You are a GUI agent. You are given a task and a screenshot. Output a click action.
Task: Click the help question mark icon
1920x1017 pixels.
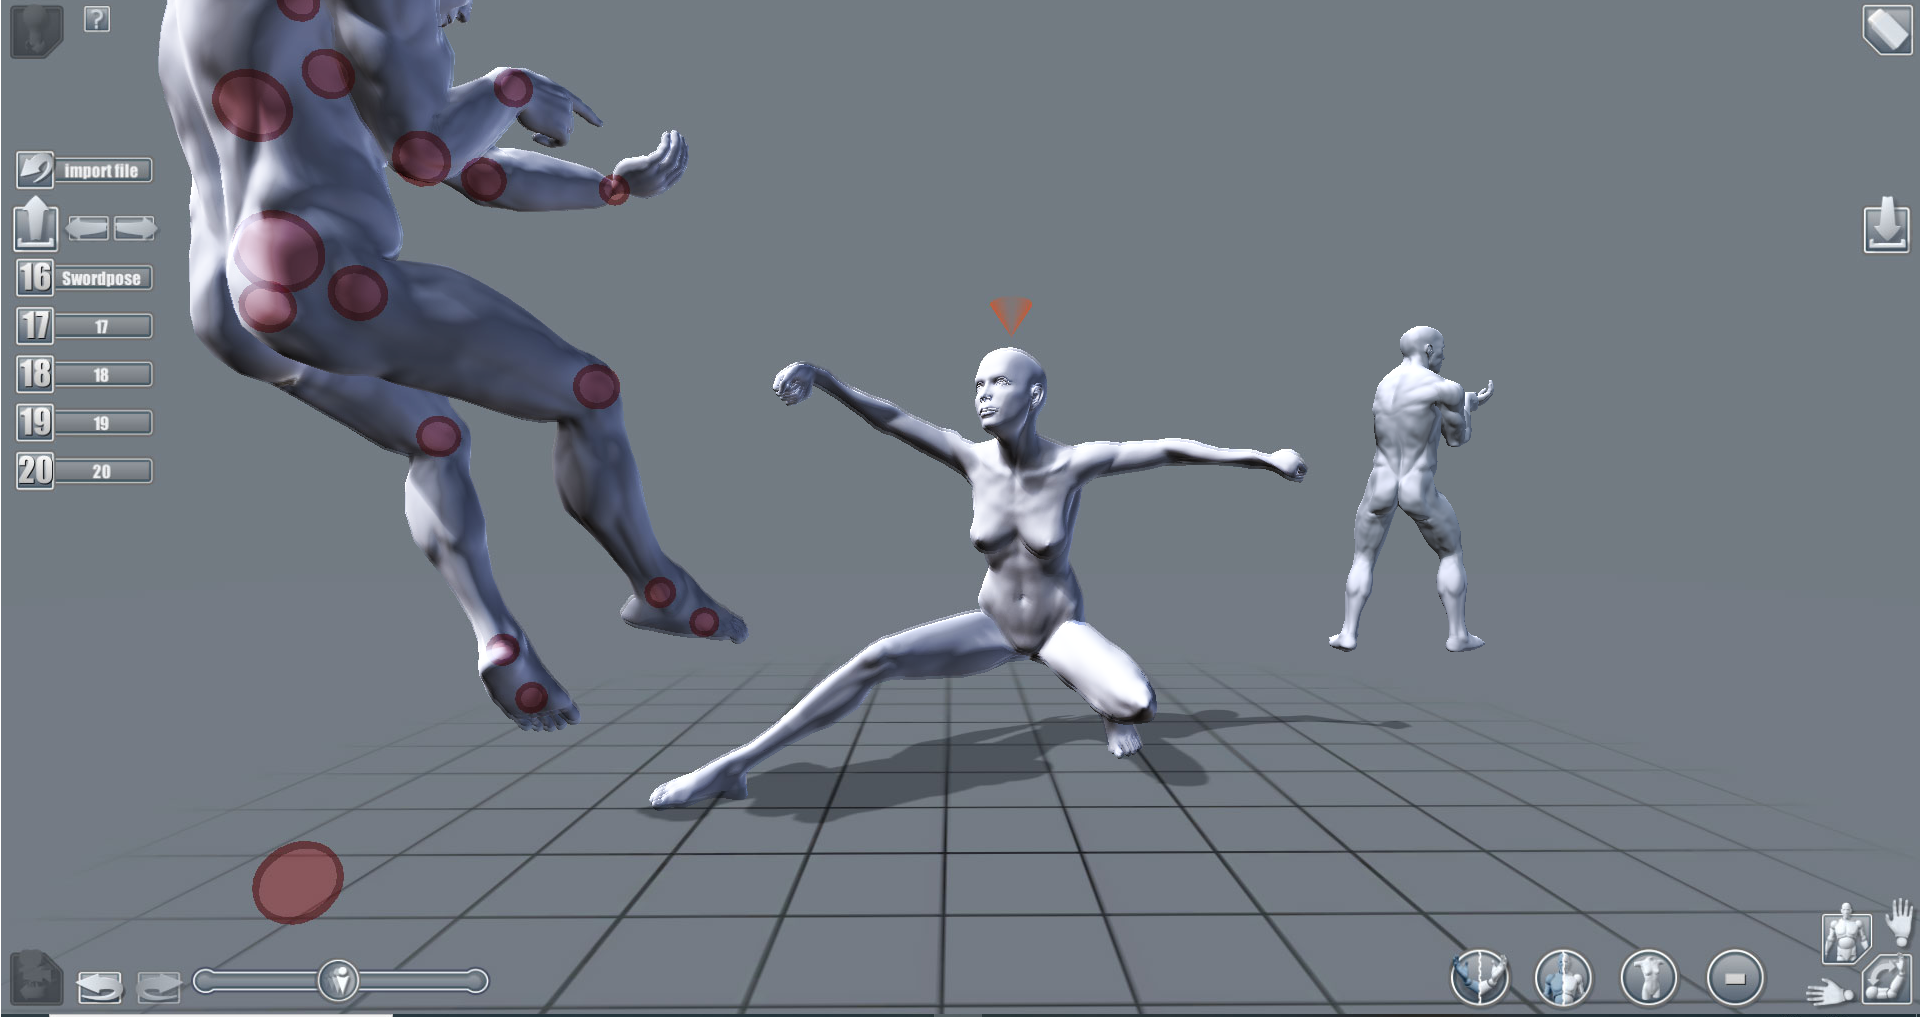pyautogui.click(x=96, y=19)
